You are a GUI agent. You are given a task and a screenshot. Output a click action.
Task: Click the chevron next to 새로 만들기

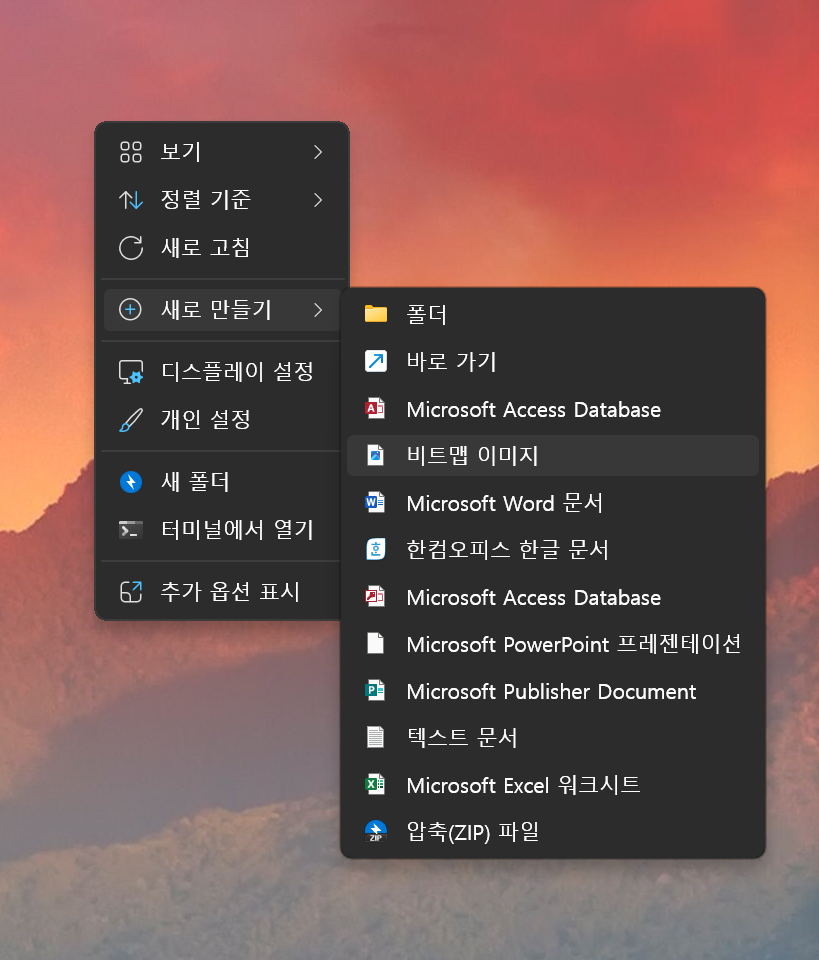[x=318, y=310]
